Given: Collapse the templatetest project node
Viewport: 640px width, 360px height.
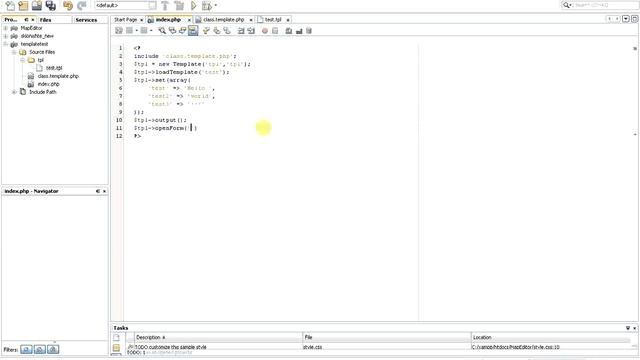Looking at the screenshot, I should tap(6, 44).
